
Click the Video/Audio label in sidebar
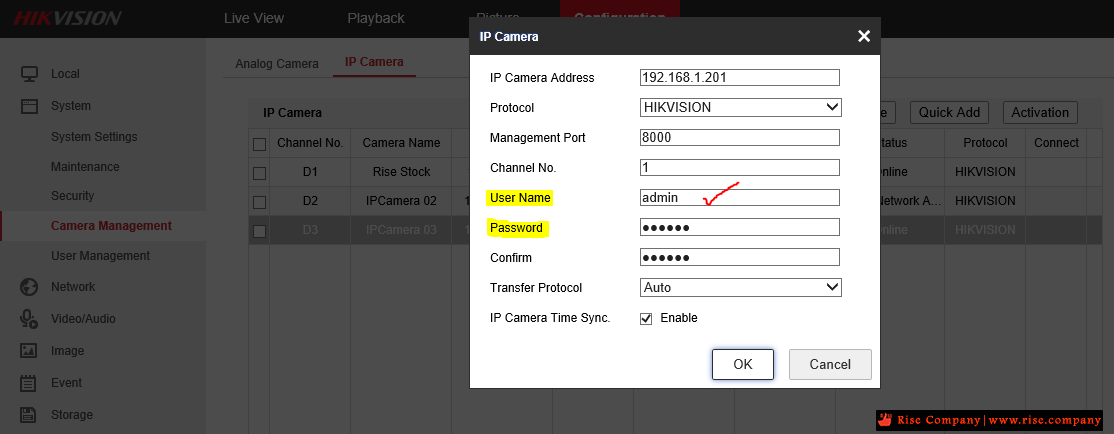83,319
